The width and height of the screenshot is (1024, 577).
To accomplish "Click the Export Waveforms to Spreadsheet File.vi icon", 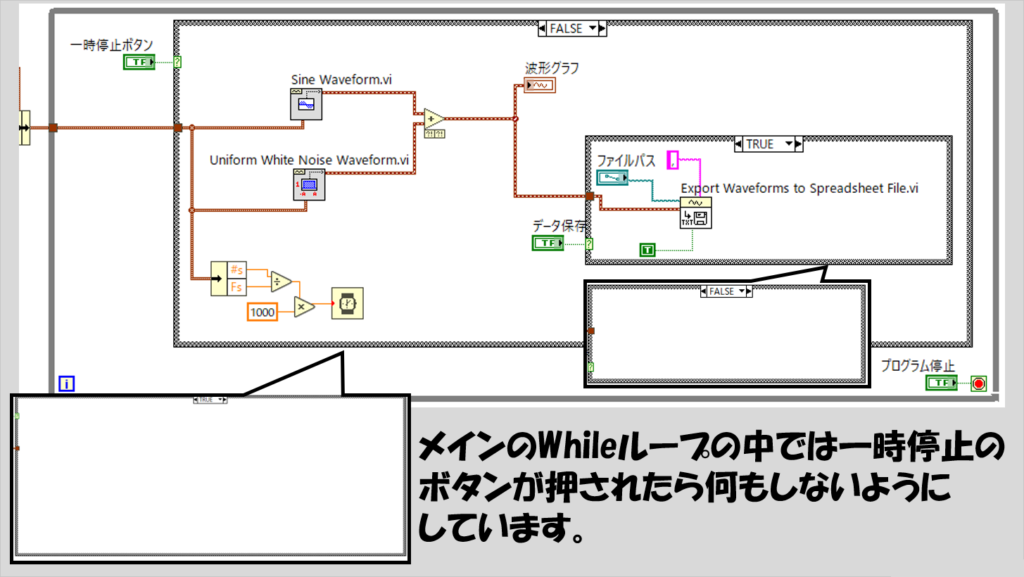I will pos(695,213).
